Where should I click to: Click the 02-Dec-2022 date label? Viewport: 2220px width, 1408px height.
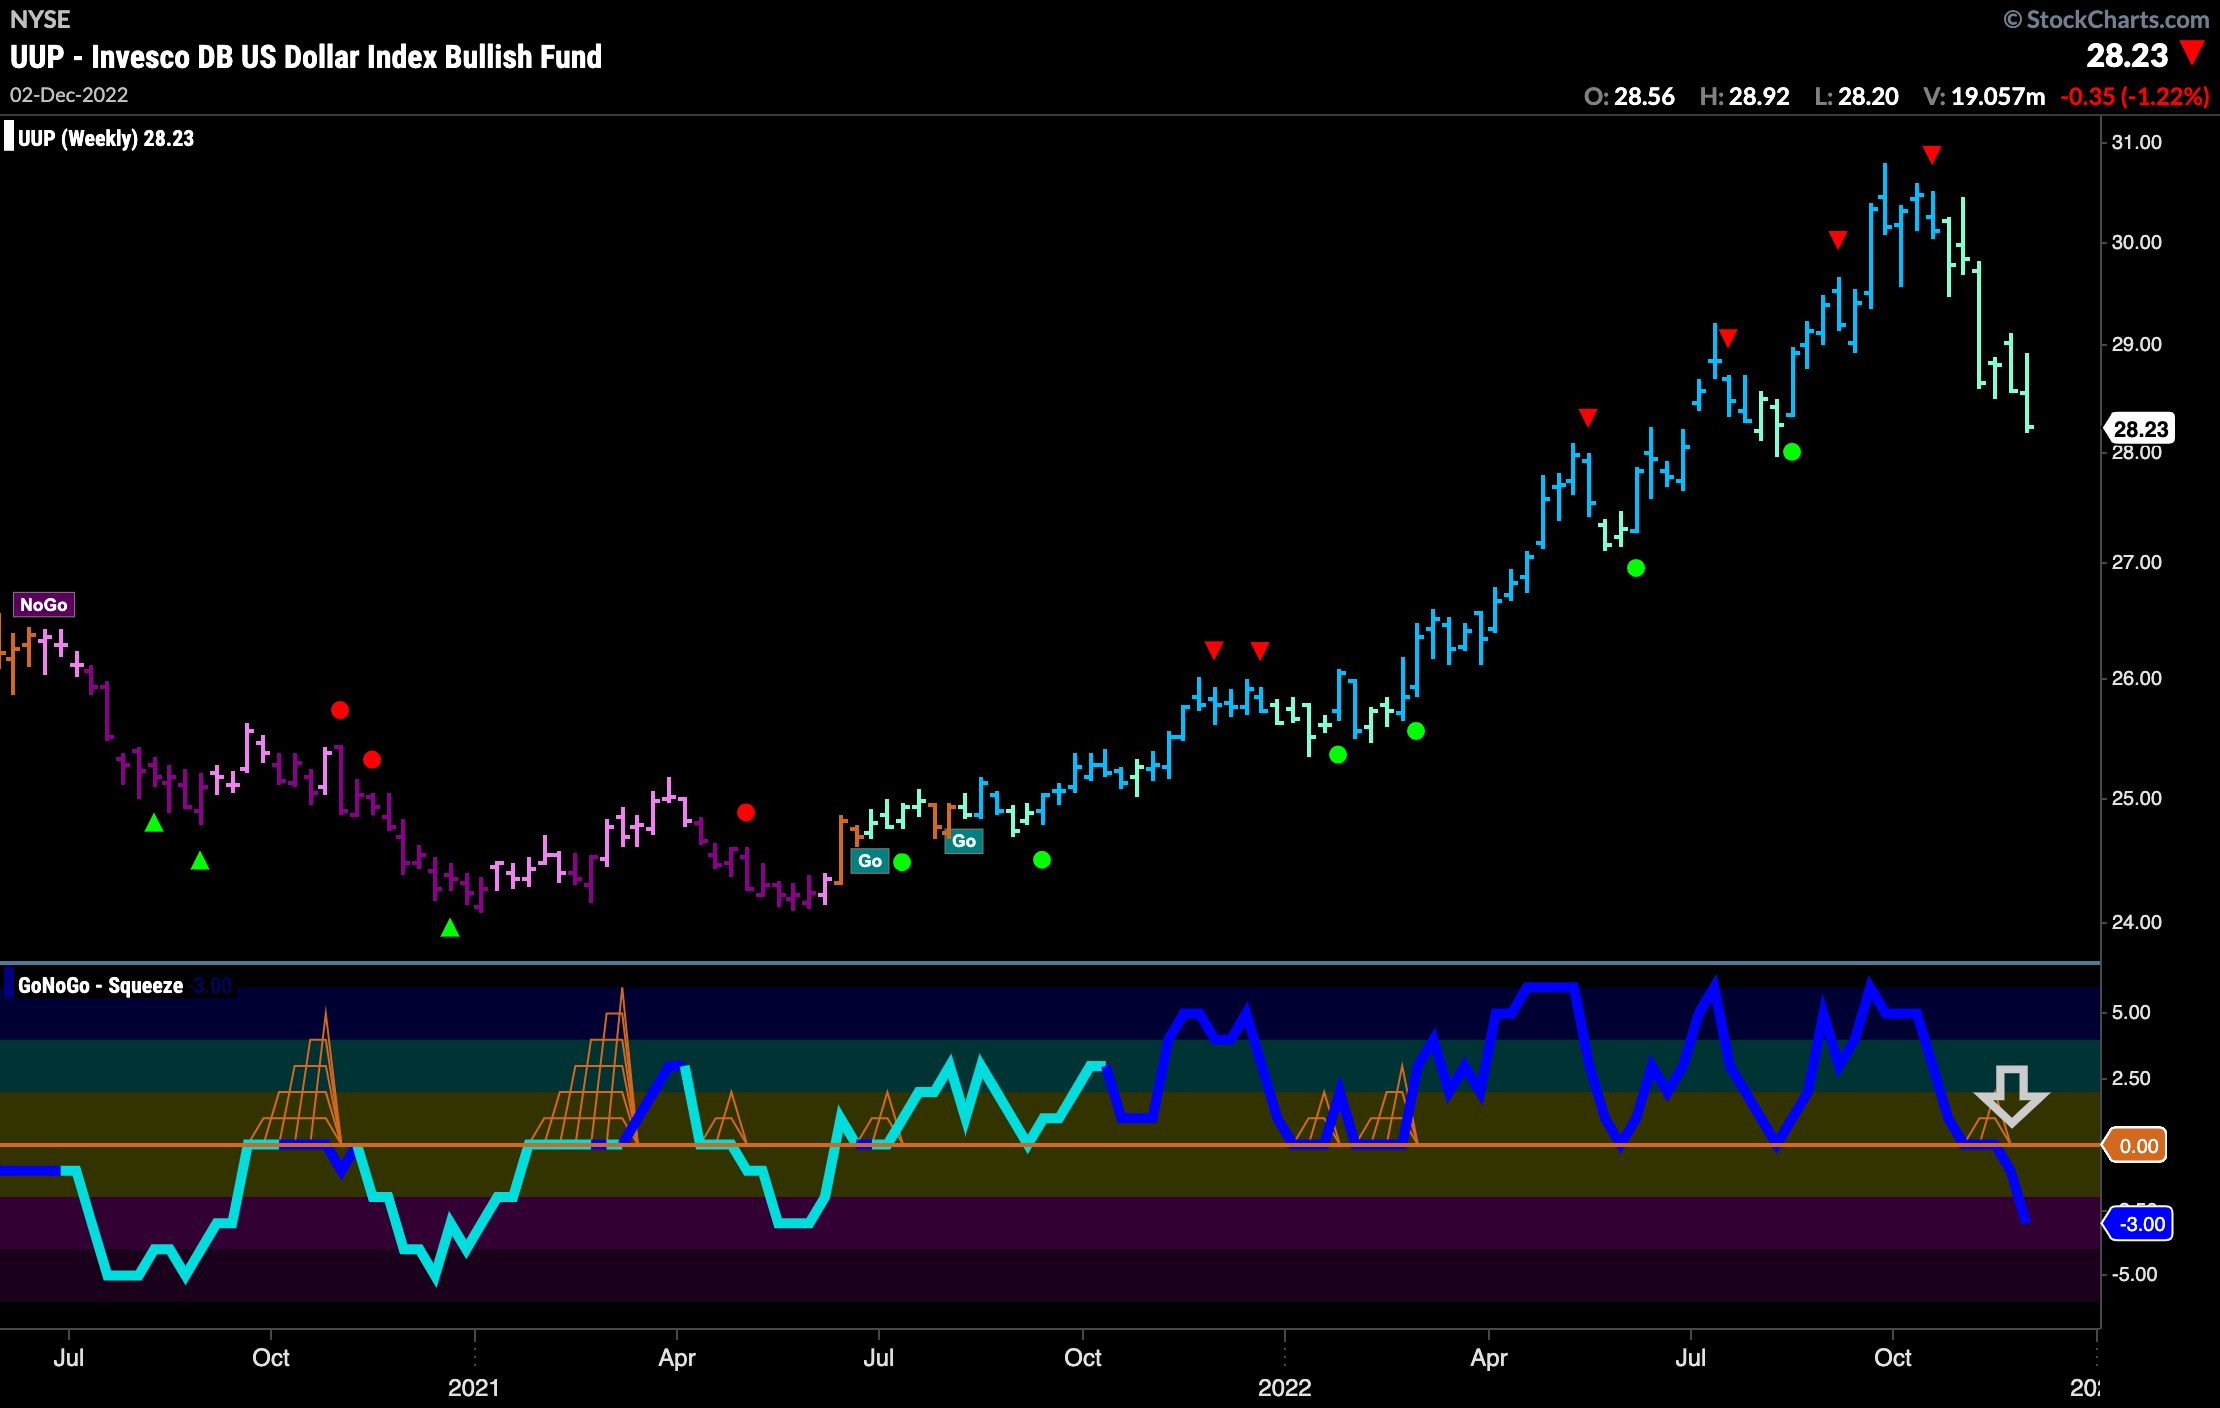(69, 95)
